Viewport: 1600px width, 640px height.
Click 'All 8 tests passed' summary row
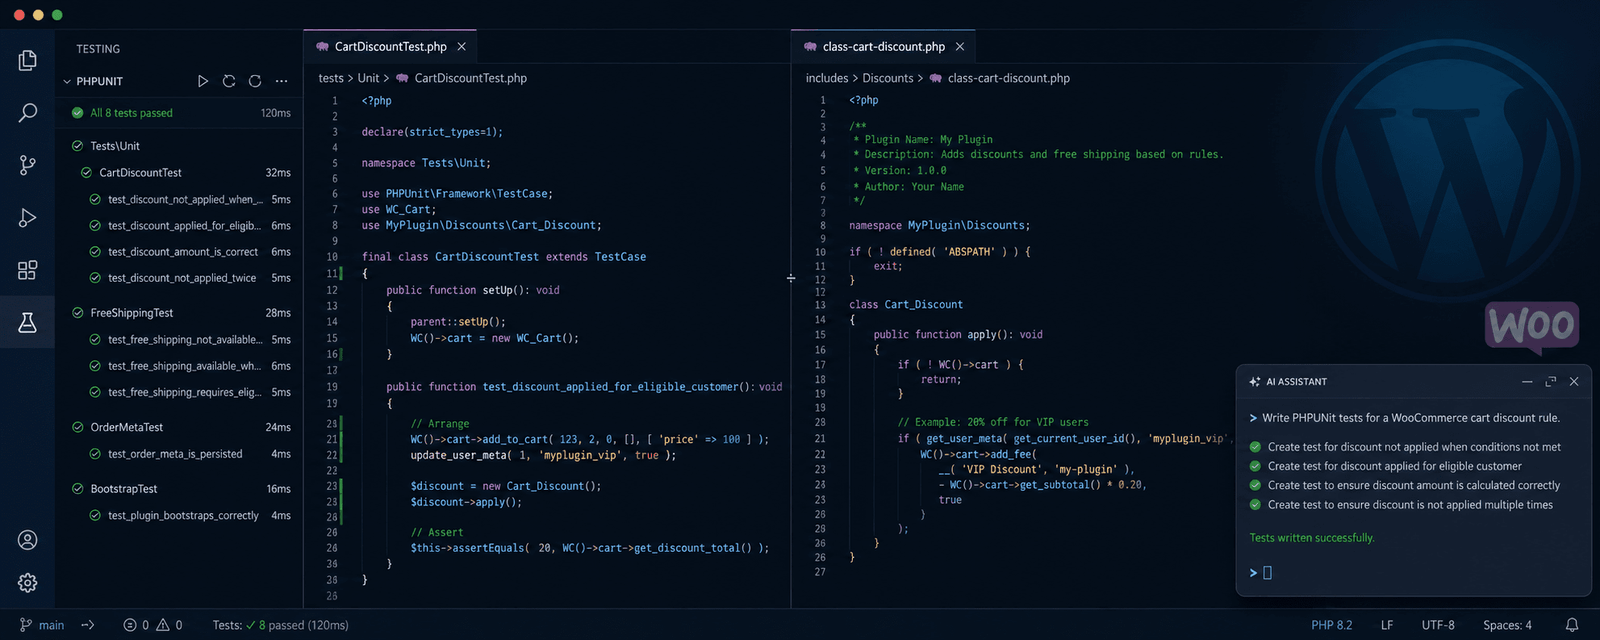point(179,113)
